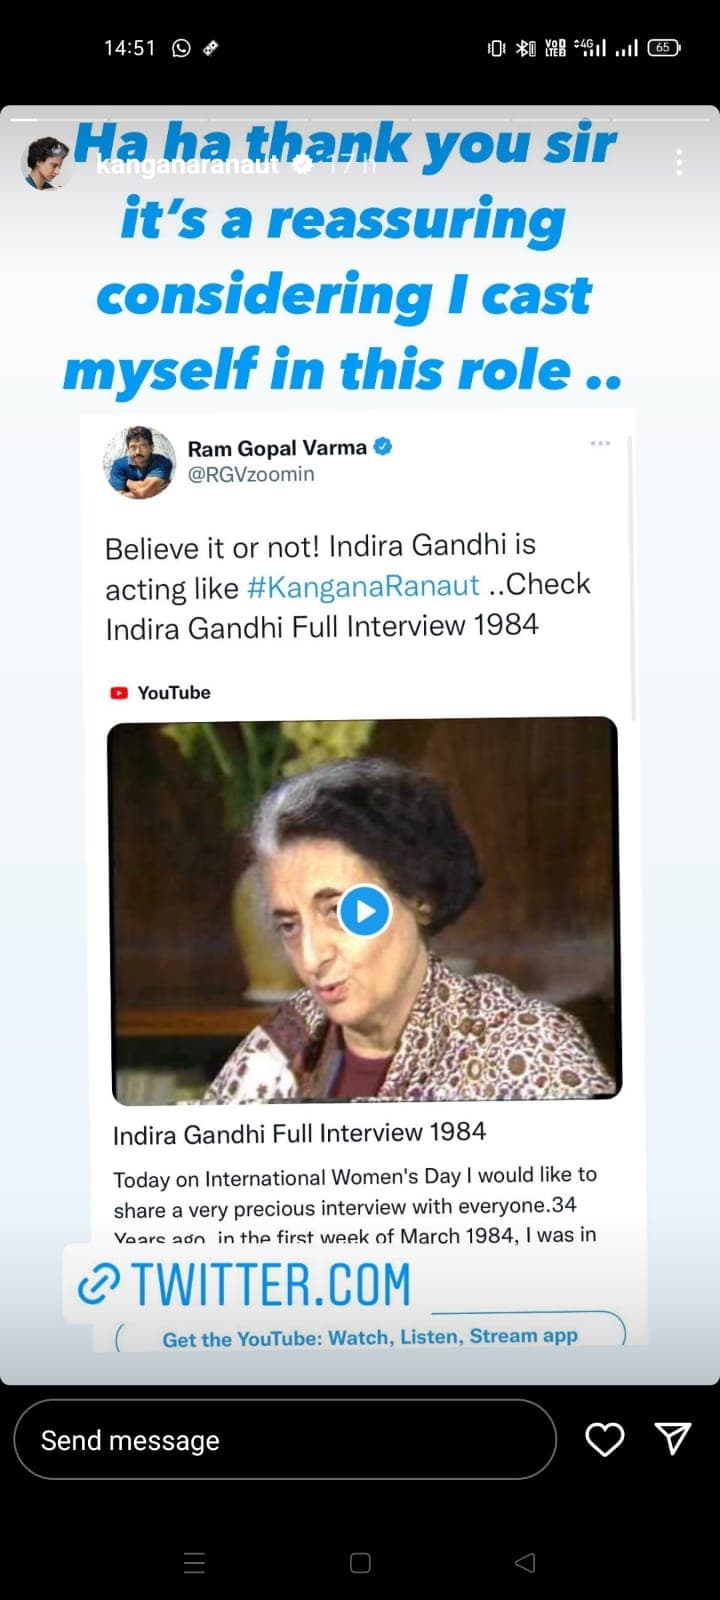Tap the YouTube logo in the tweet
Viewport: 720px width, 1600px height.
pos(120,692)
